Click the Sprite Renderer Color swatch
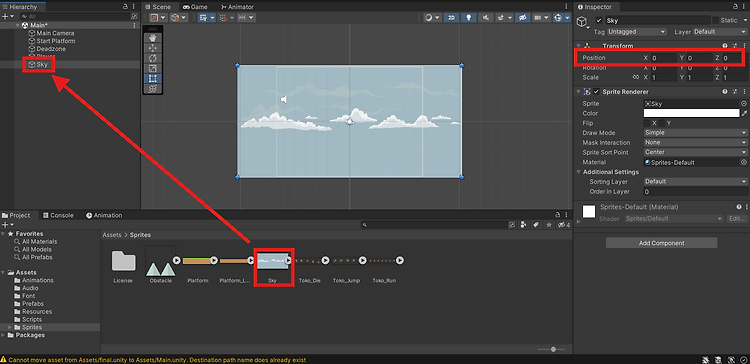 pyautogui.click(x=691, y=113)
